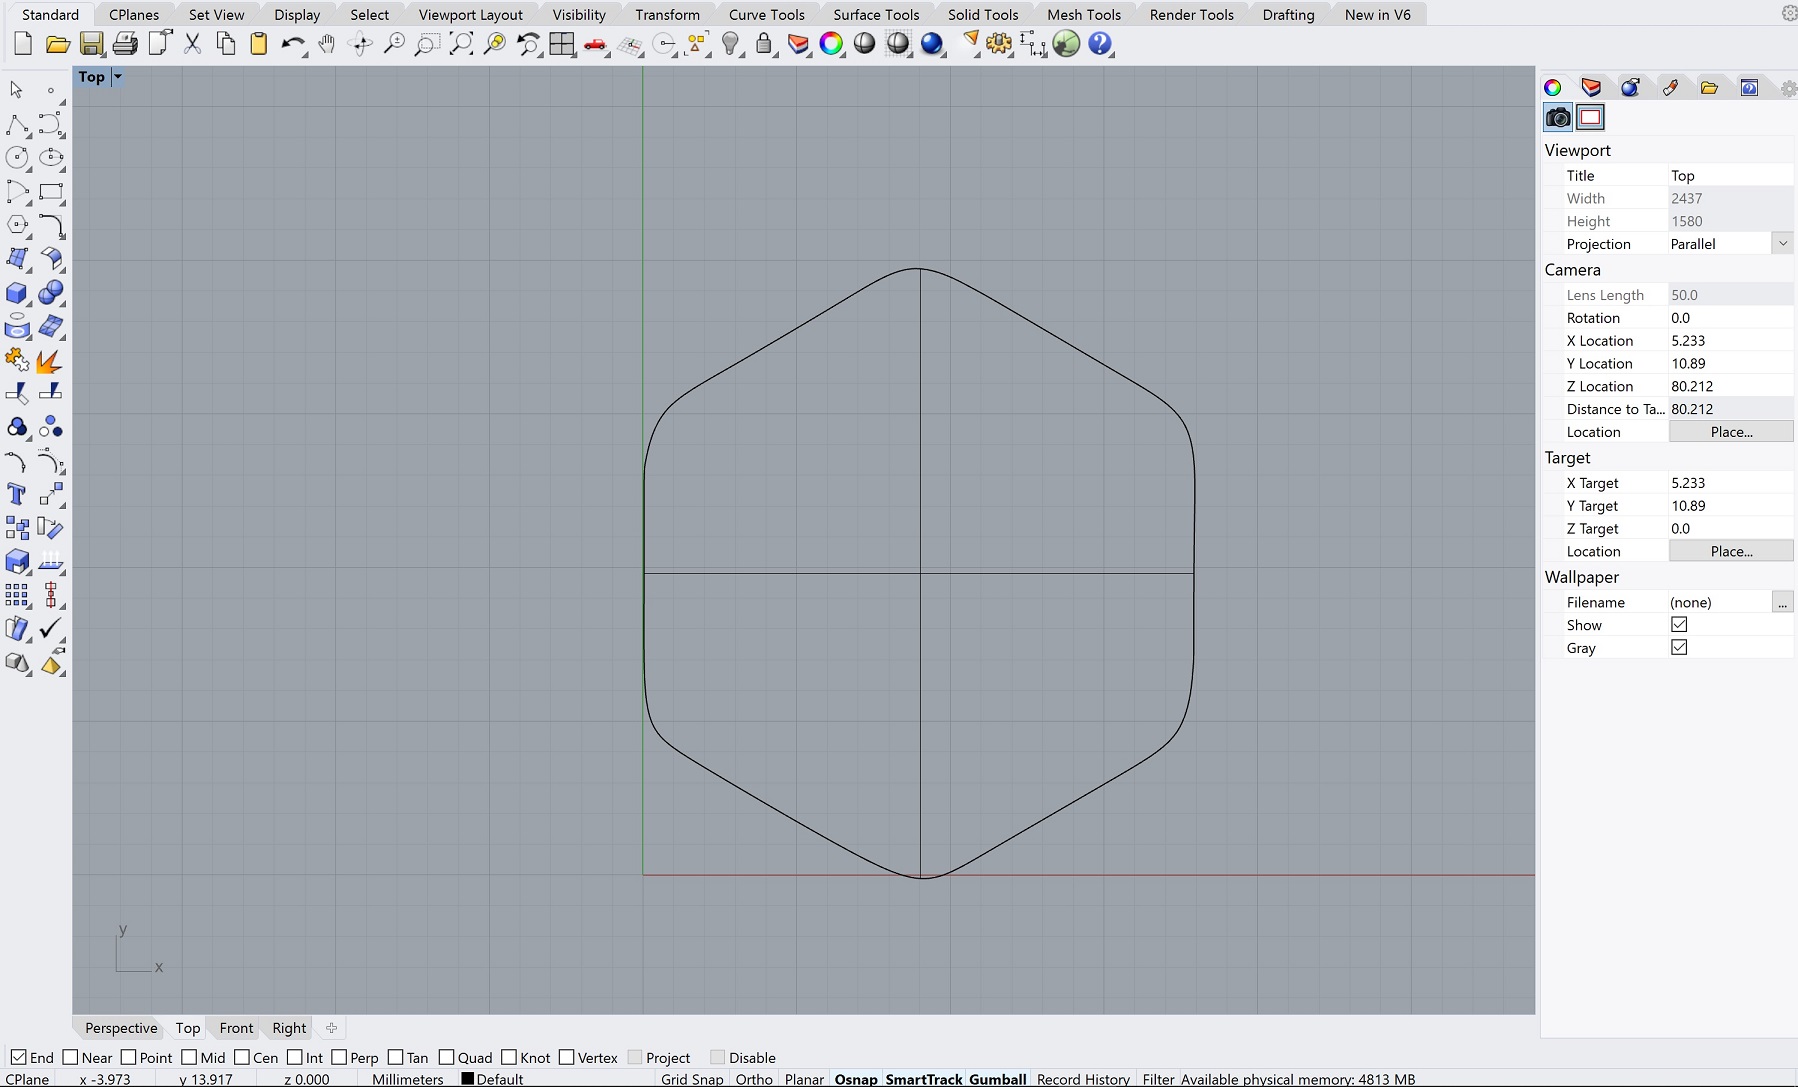Click the Print icon
The height and width of the screenshot is (1087, 1798).
tap(125, 44)
